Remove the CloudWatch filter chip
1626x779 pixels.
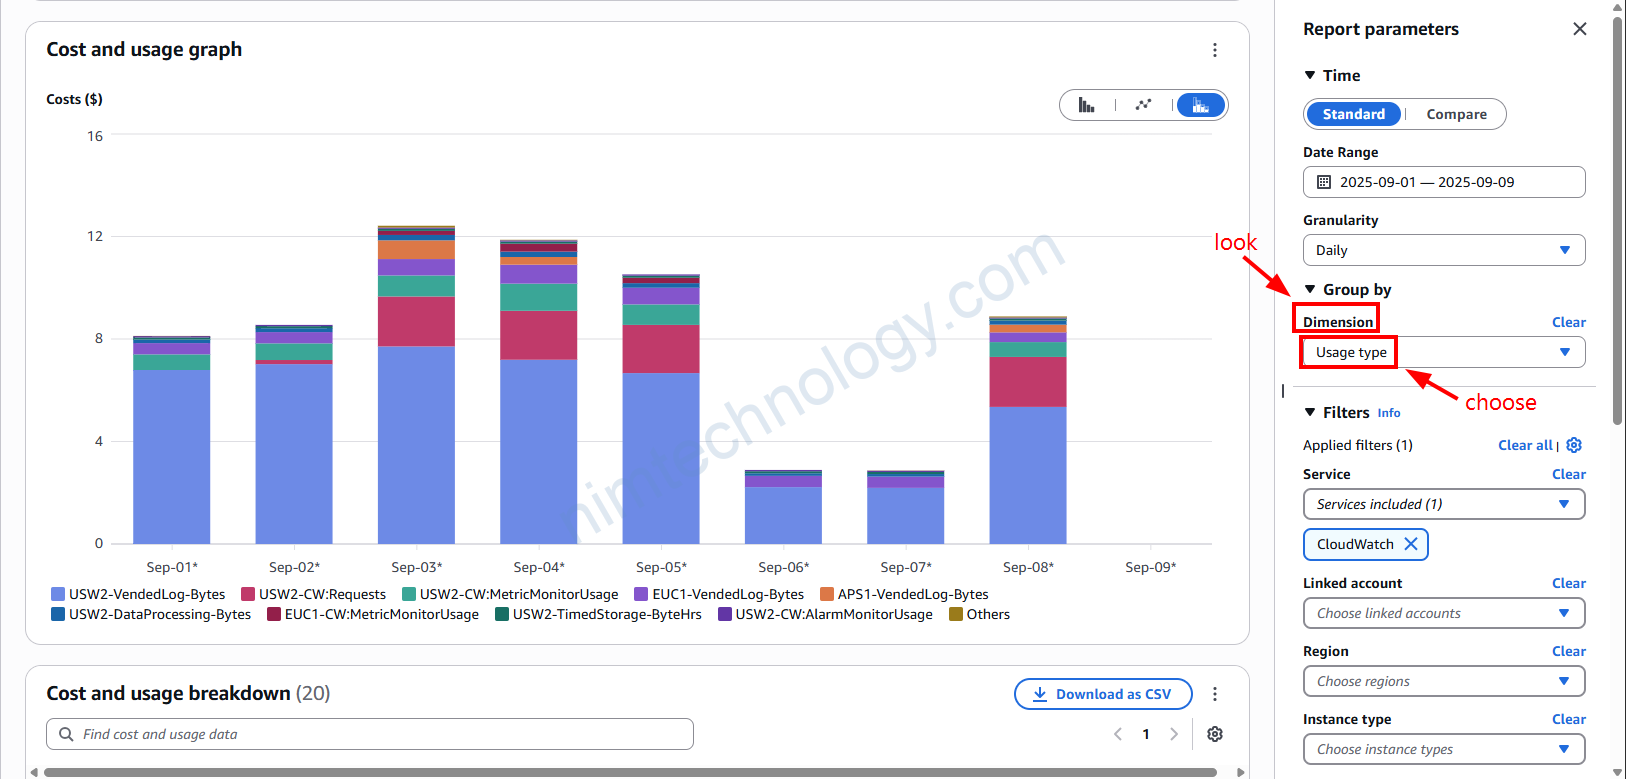pyautogui.click(x=1410, y=544)
